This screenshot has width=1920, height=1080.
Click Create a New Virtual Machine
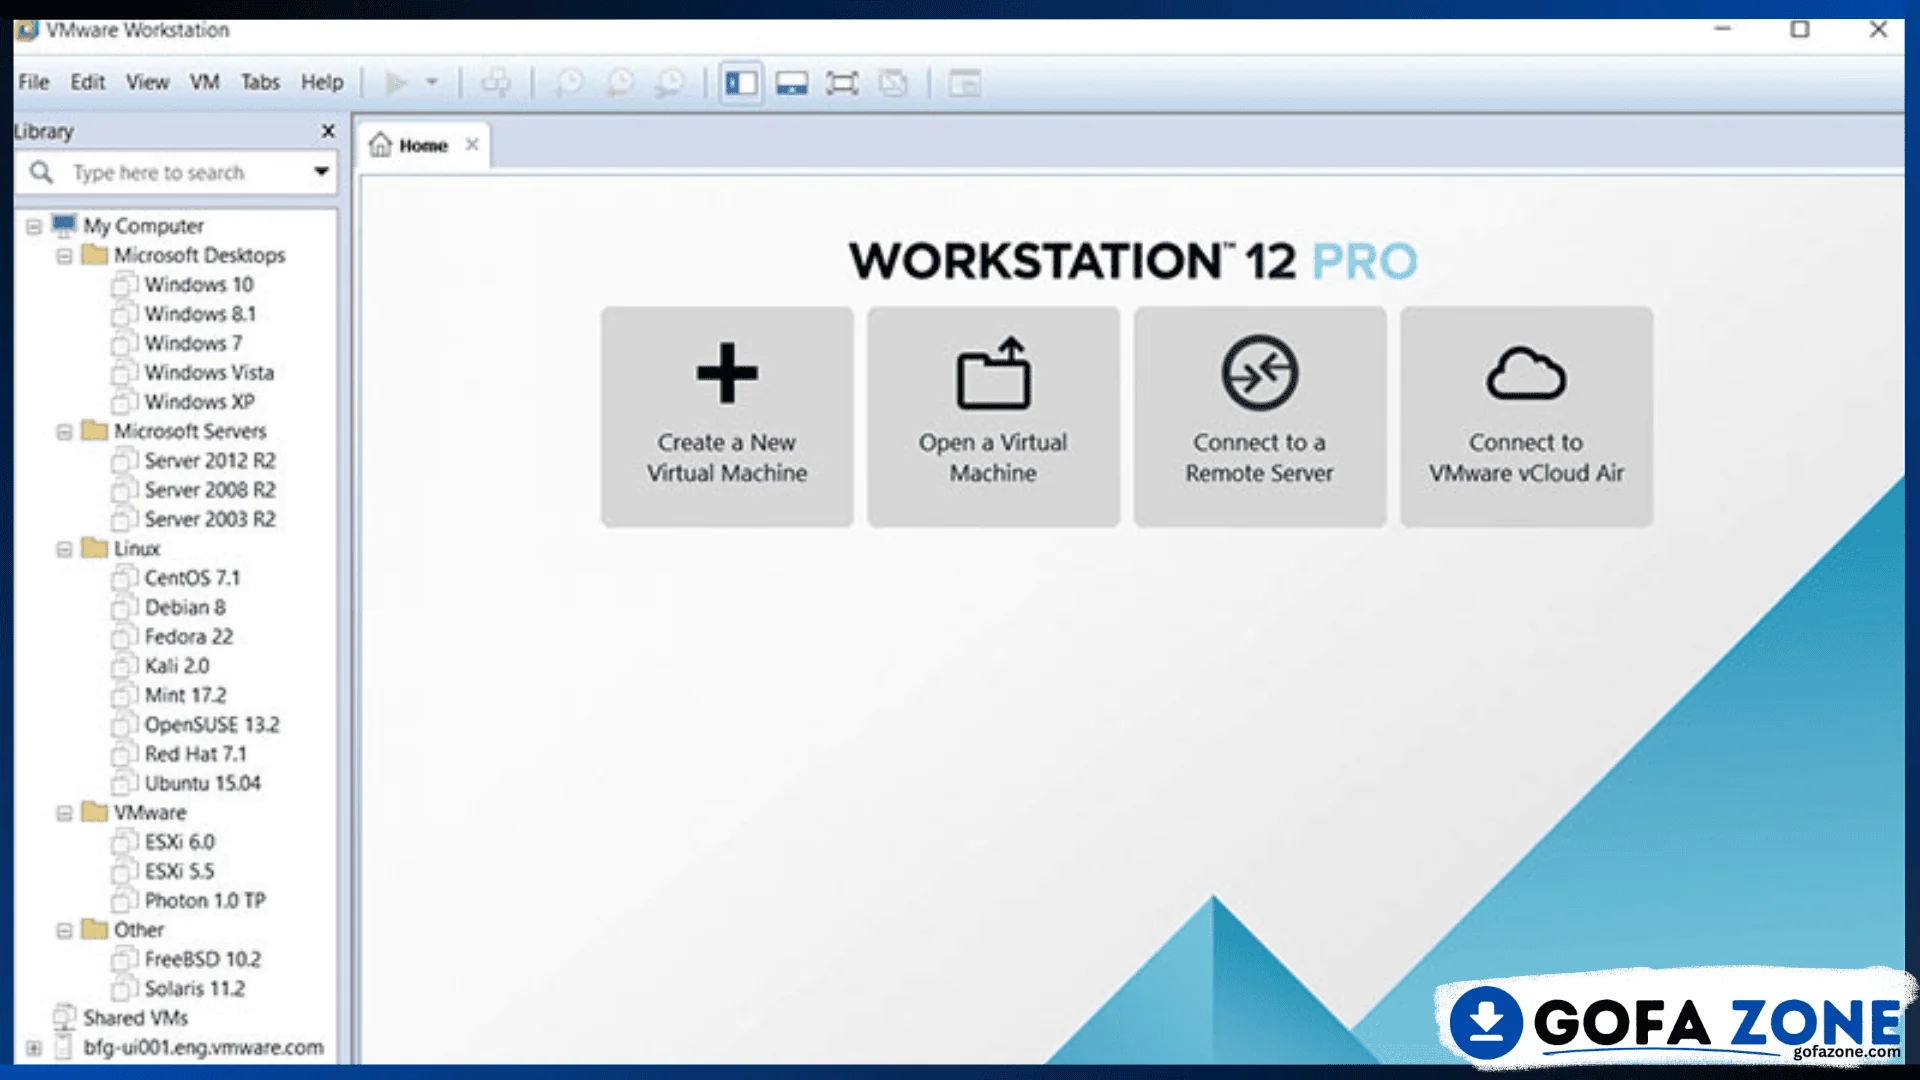(727, 416)
